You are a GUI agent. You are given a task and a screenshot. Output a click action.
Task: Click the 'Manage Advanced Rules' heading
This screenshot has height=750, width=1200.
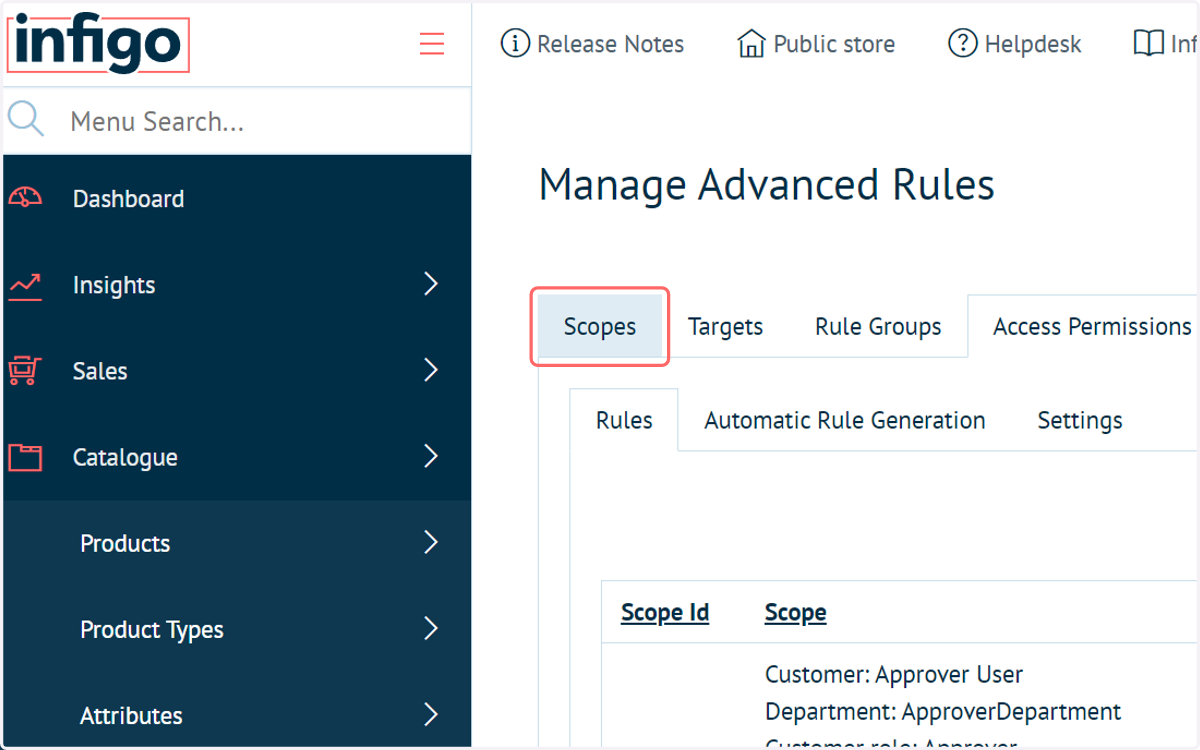point(767,185)
